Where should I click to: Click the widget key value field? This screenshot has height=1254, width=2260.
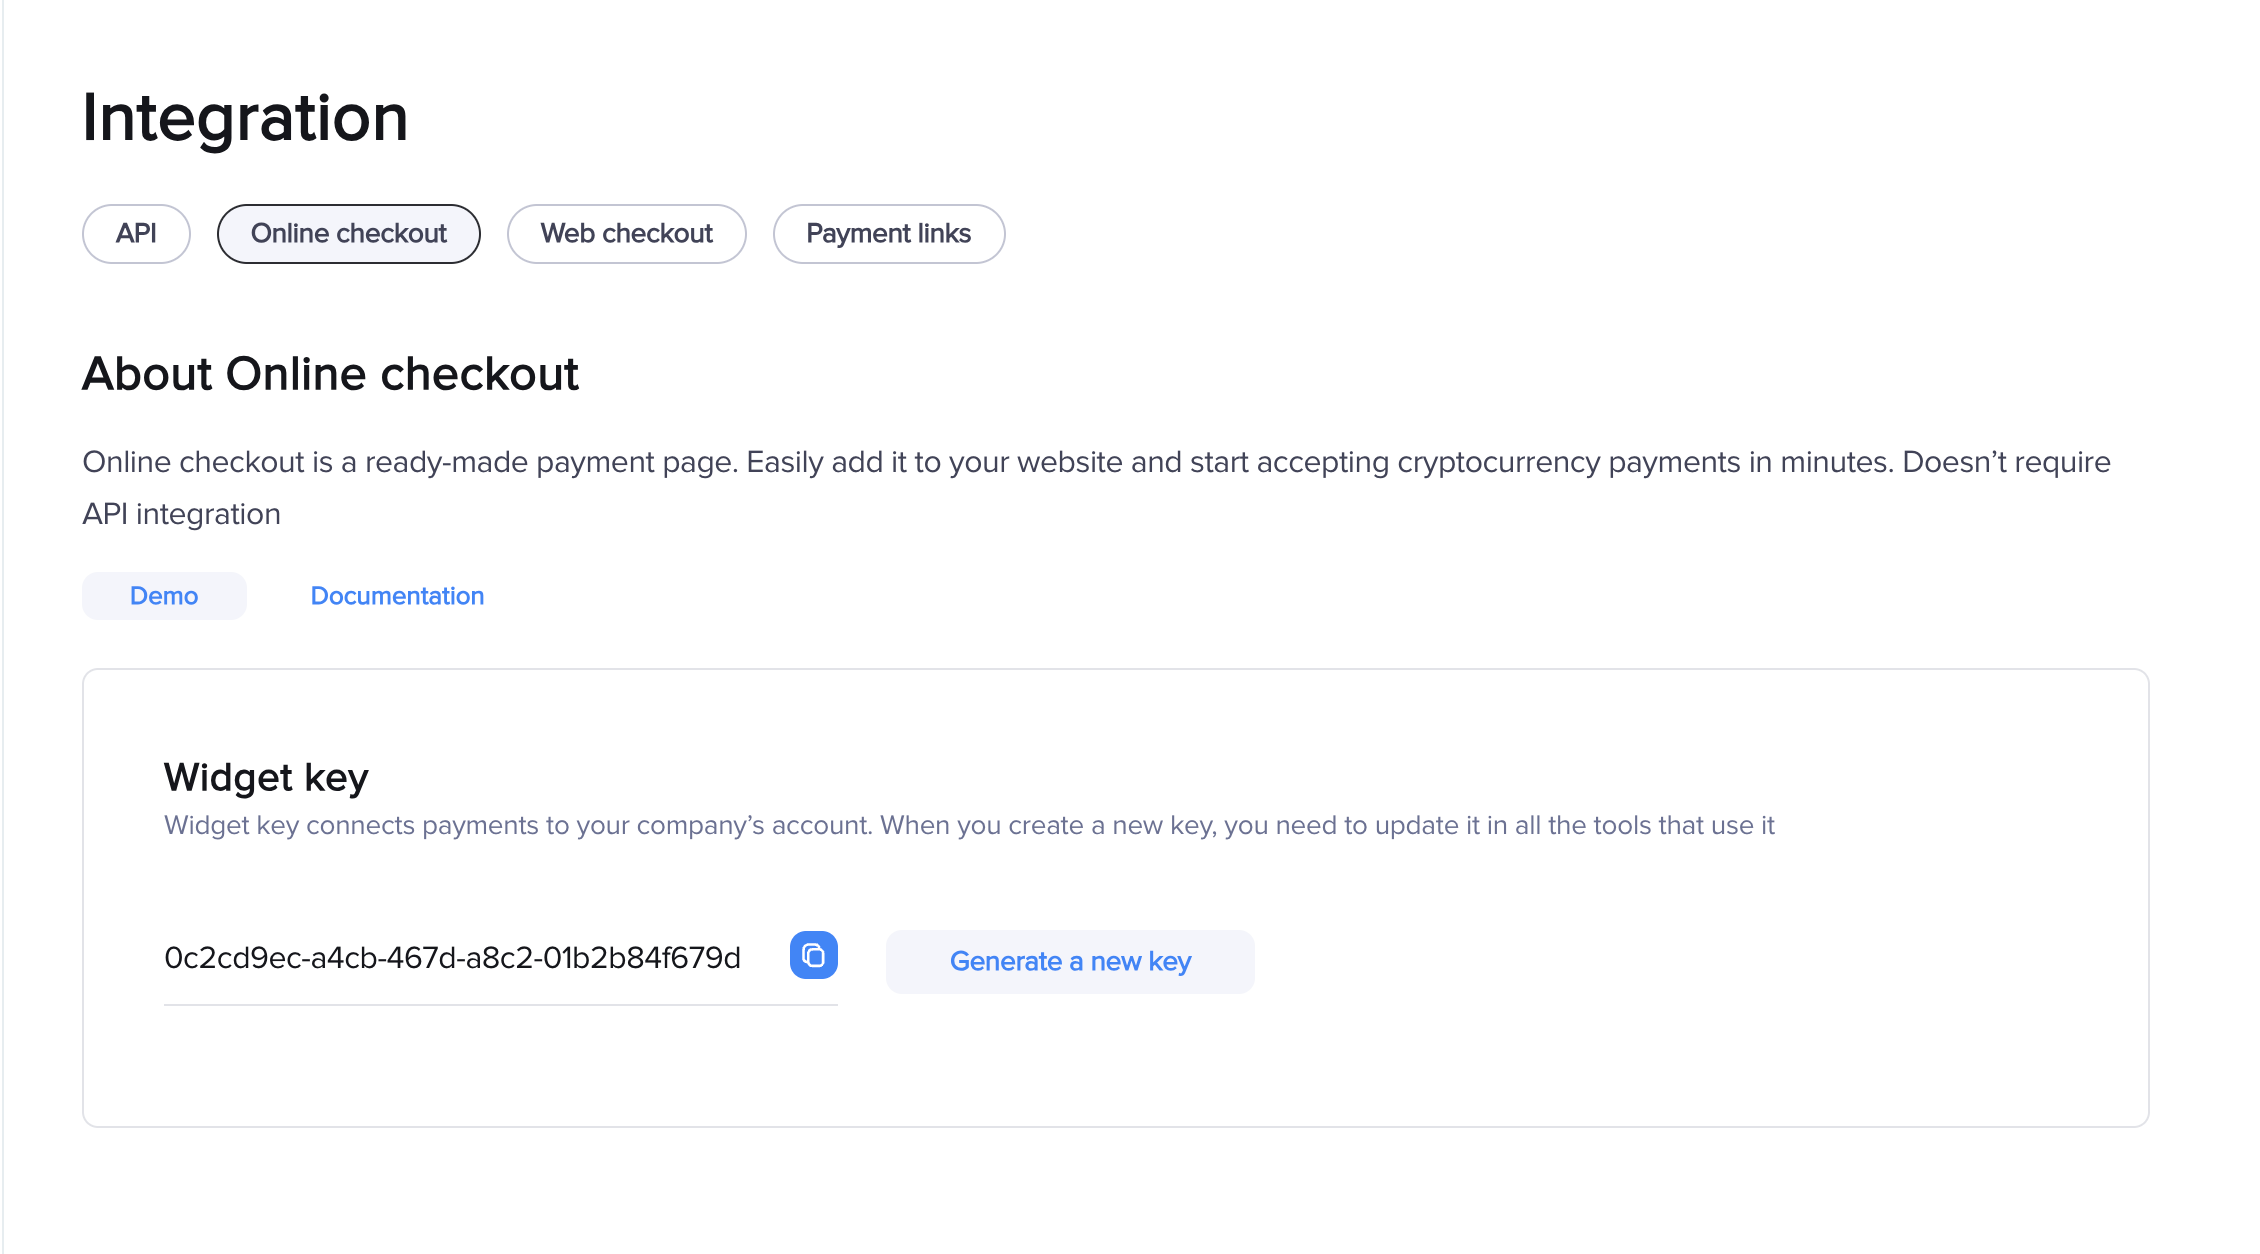click(x=452, y=958)
